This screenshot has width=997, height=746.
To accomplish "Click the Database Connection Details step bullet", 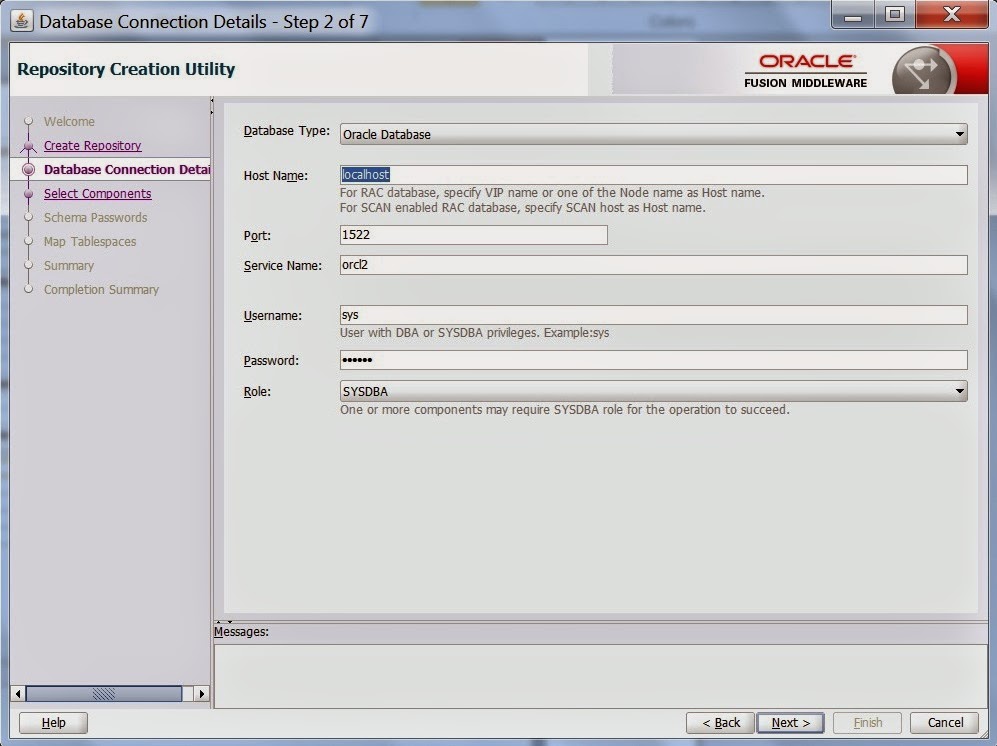I will pos(28,169).
